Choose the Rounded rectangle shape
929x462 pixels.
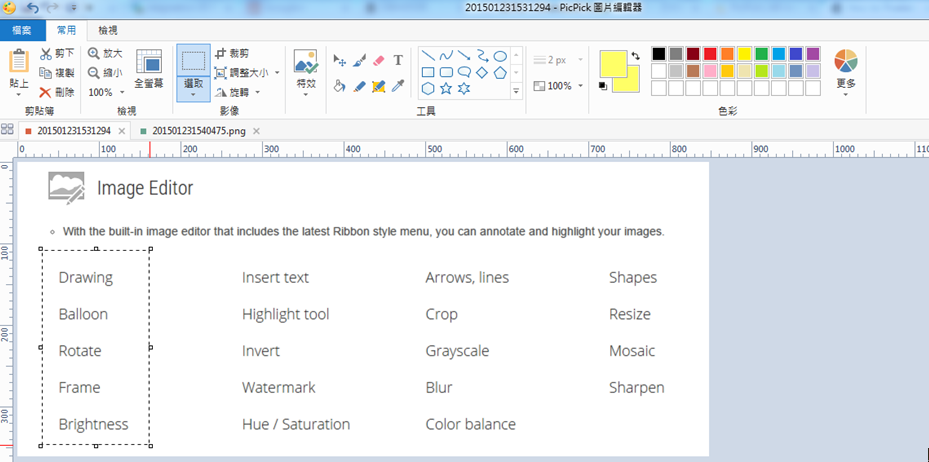(x=446, y=72)
